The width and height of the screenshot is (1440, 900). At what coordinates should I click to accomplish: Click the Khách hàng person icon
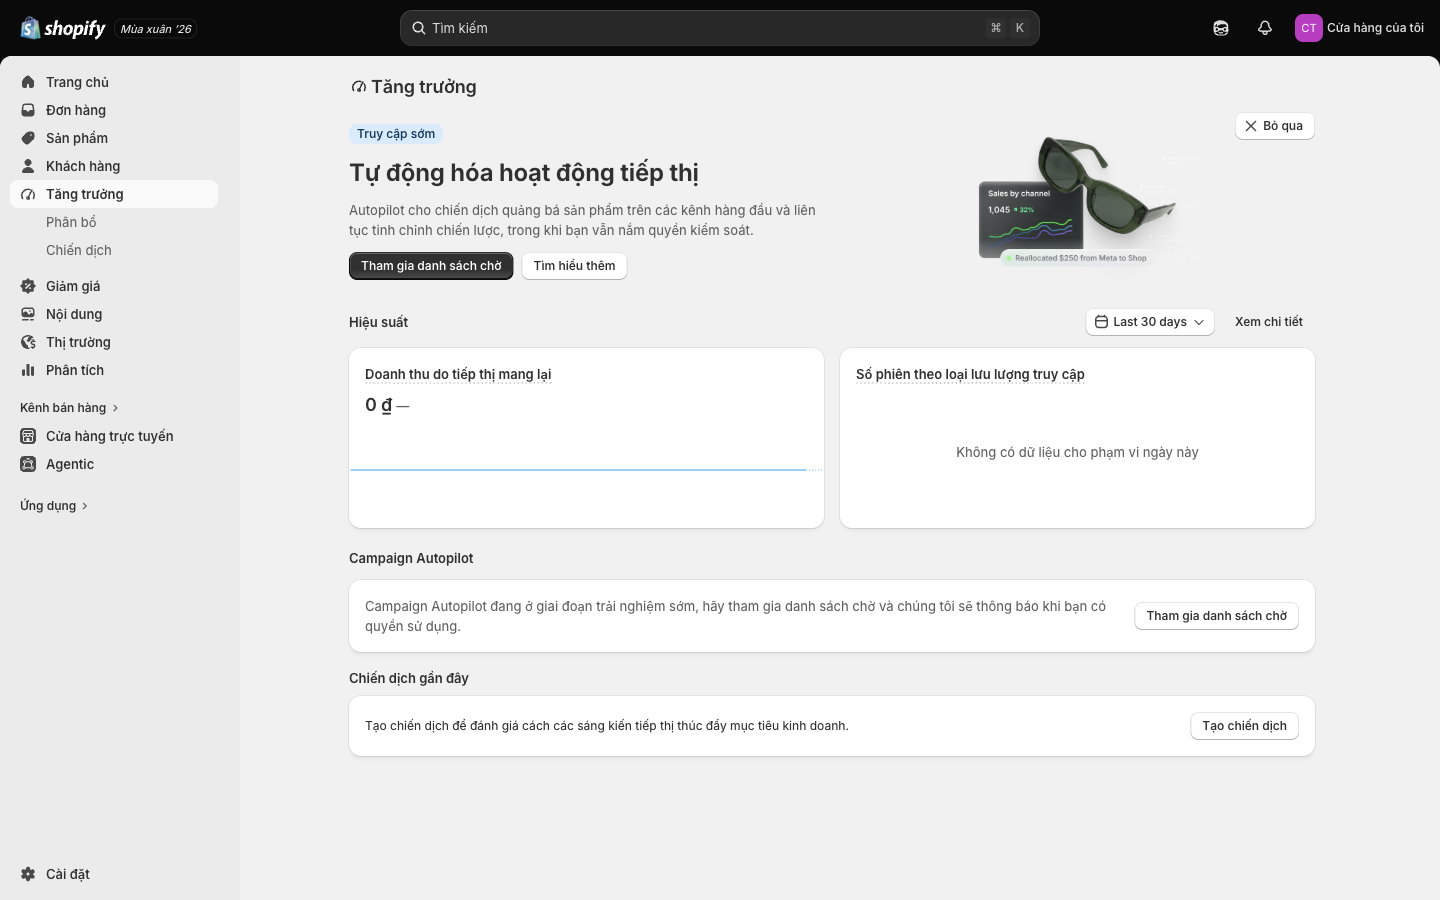click(x=28, y=166)
